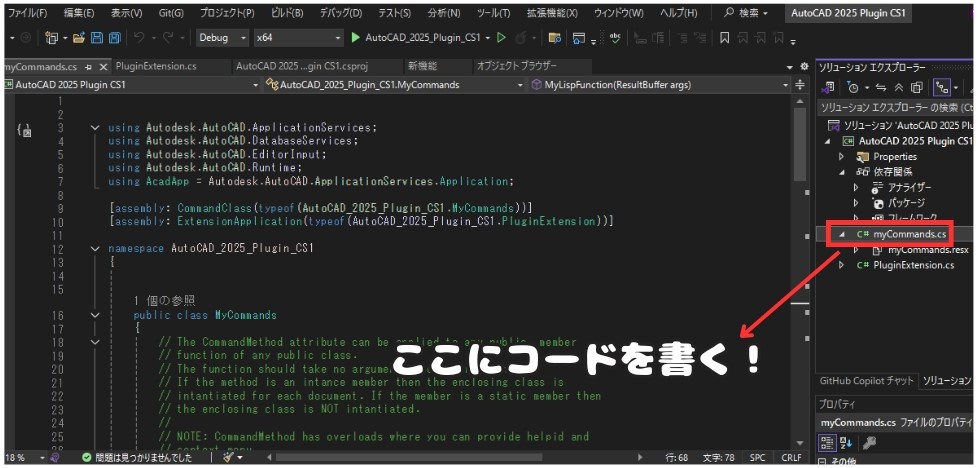Click the abc spell check icon
Image resolution: width=978 pixels, height=468 pixels.
coord(615,38)
